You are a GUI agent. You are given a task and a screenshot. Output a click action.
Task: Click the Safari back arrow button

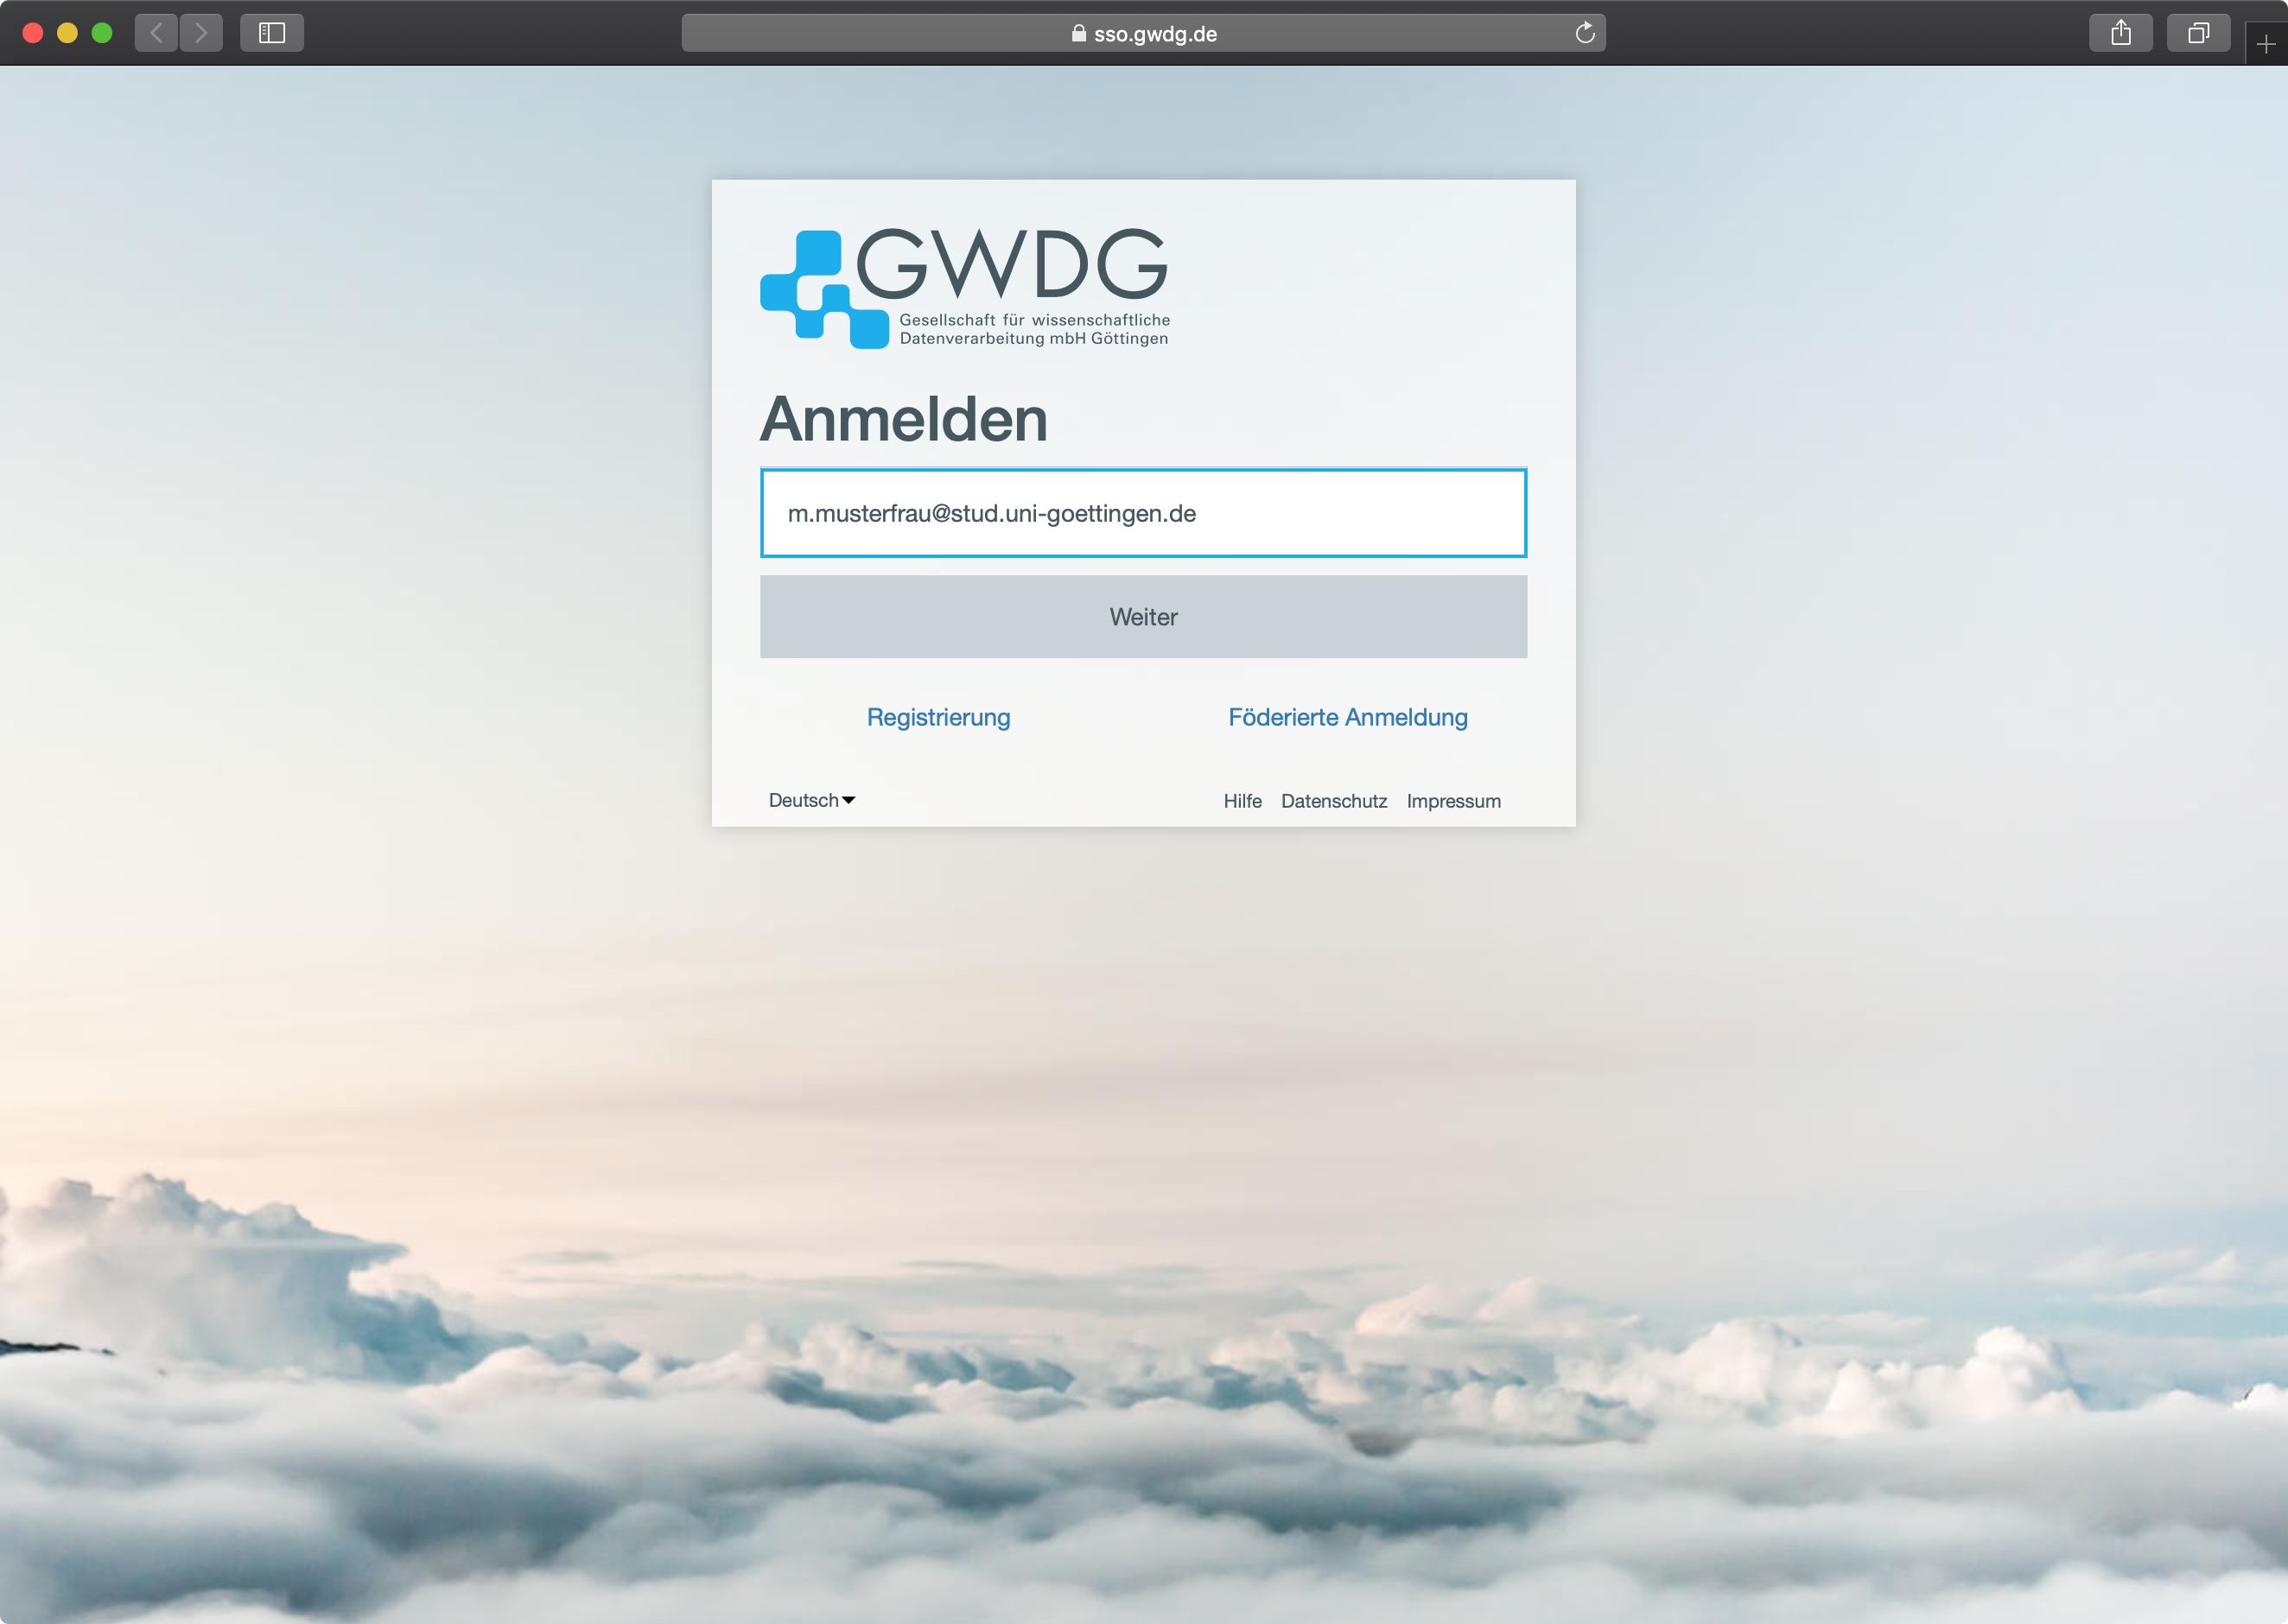tap(156, 33)
